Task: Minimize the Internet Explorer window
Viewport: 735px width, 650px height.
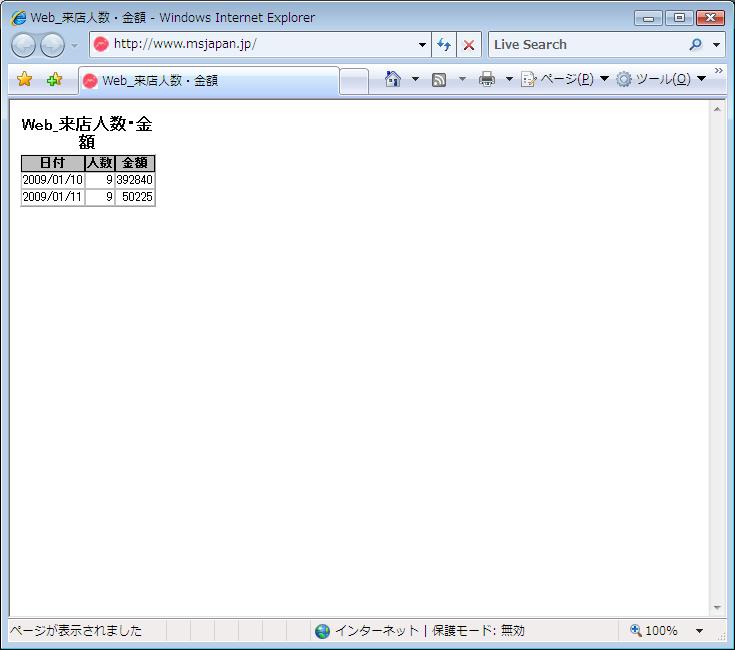Action: [648, 18]
